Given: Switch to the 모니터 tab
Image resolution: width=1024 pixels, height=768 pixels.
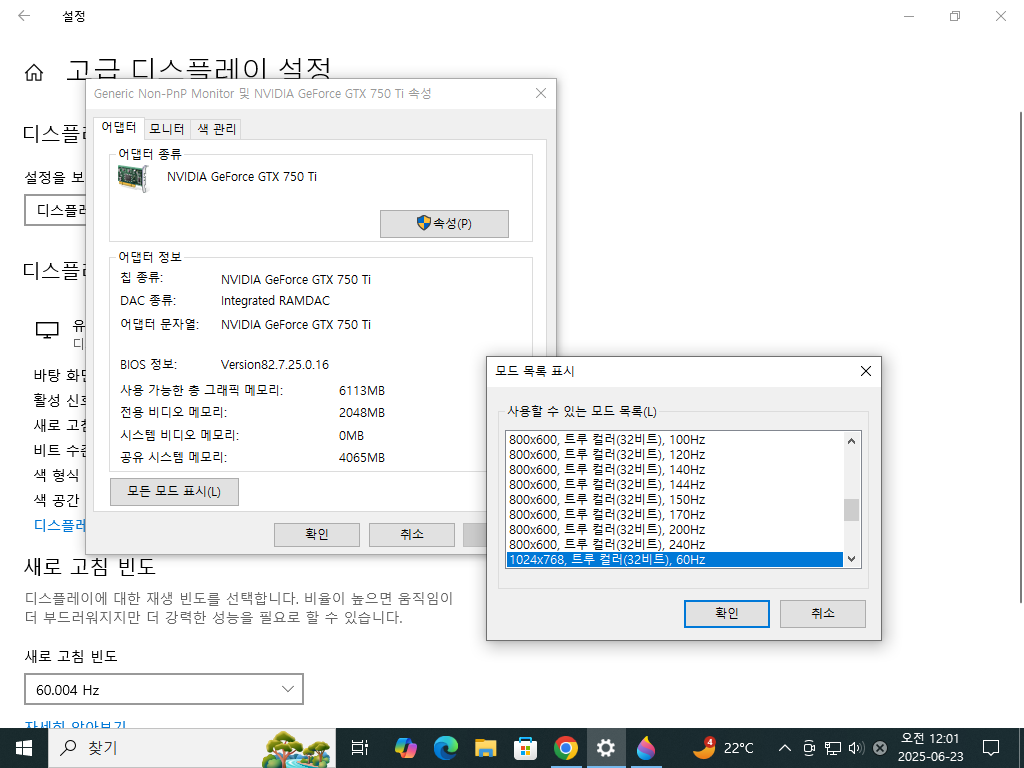Looking at the screenshot, I should (167, 129).
